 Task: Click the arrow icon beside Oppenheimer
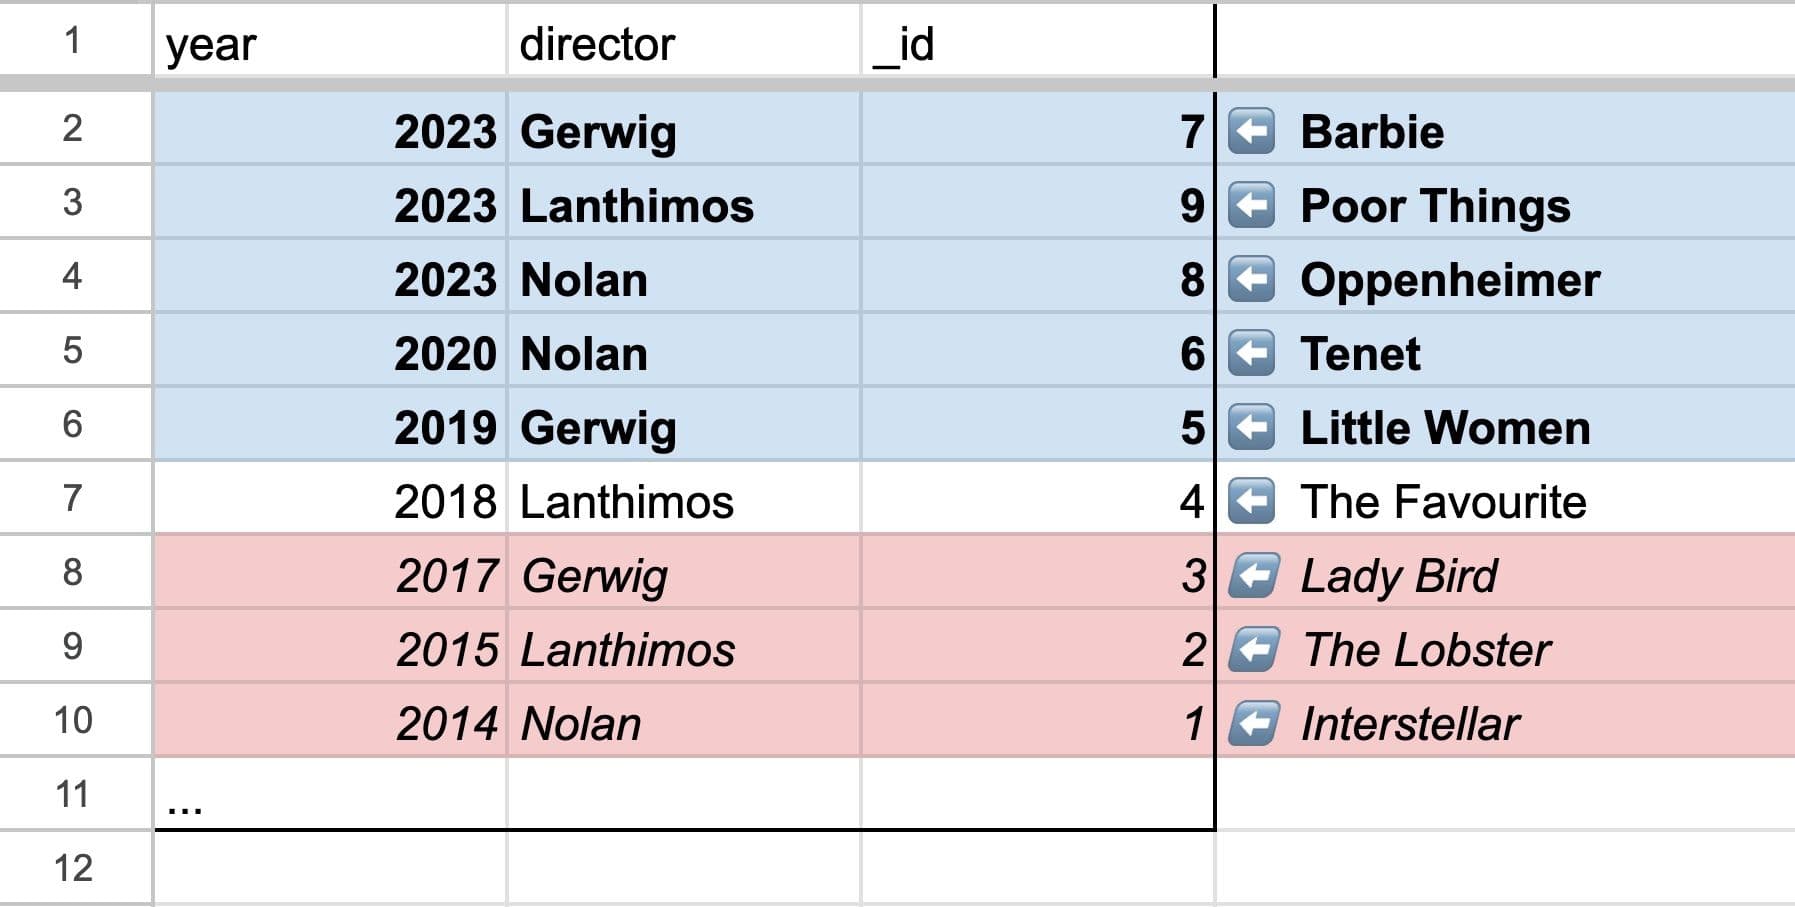tap(1251, 279)
